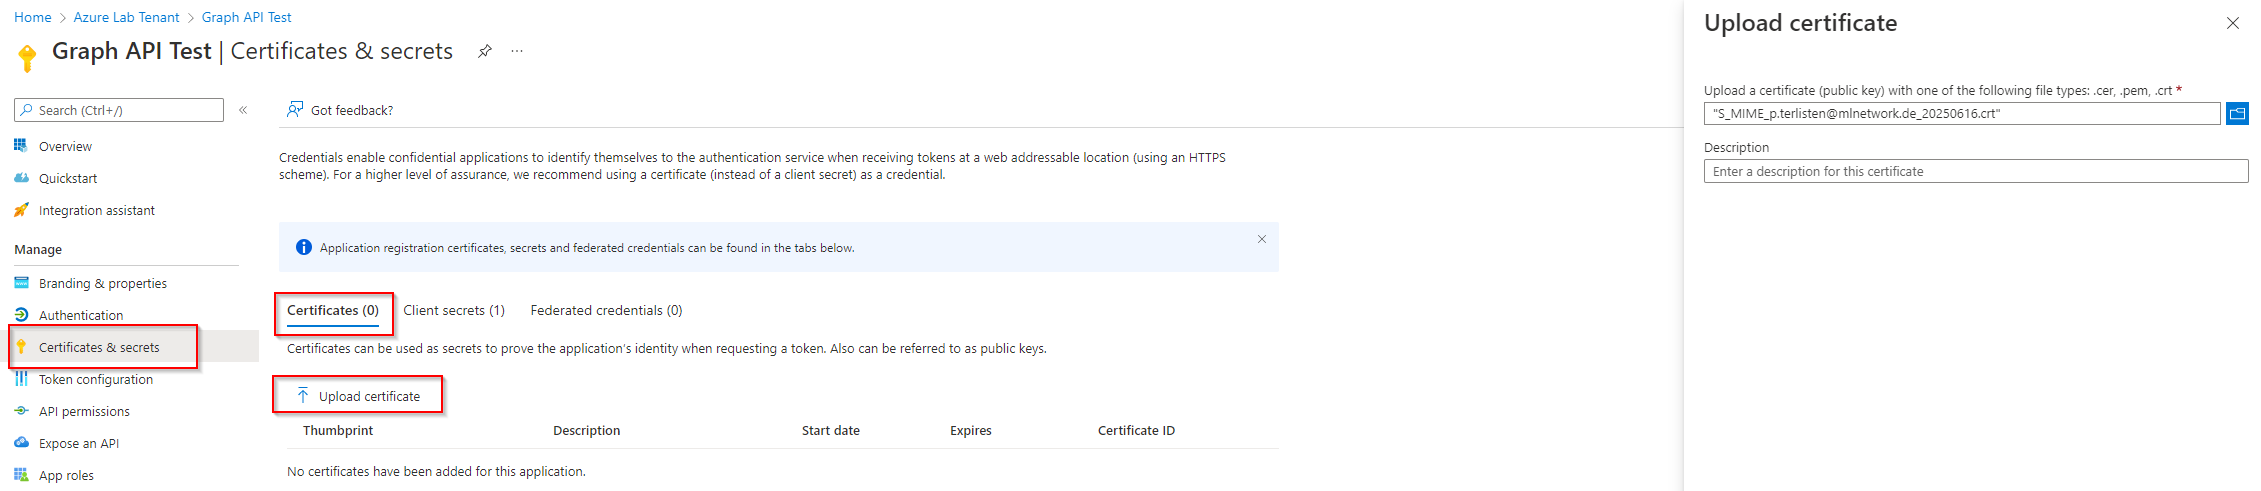Open API permissions
Viewport: 2261px width, 491px height.
point(84,411)
